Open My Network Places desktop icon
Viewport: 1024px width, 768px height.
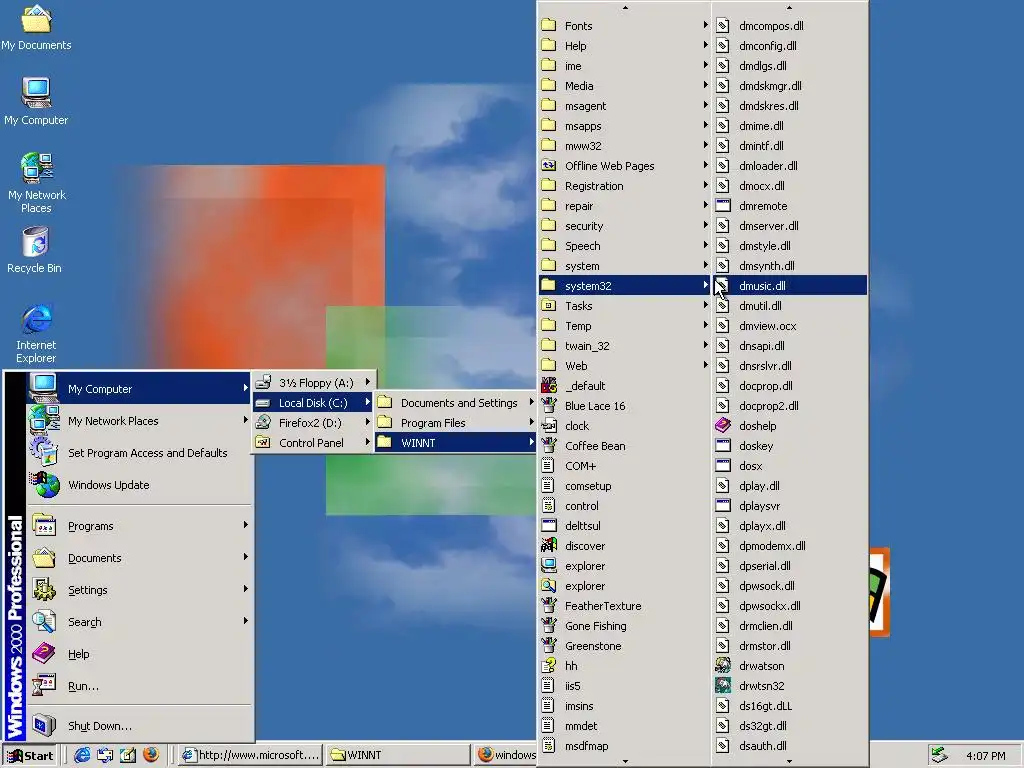pos(37,183)
